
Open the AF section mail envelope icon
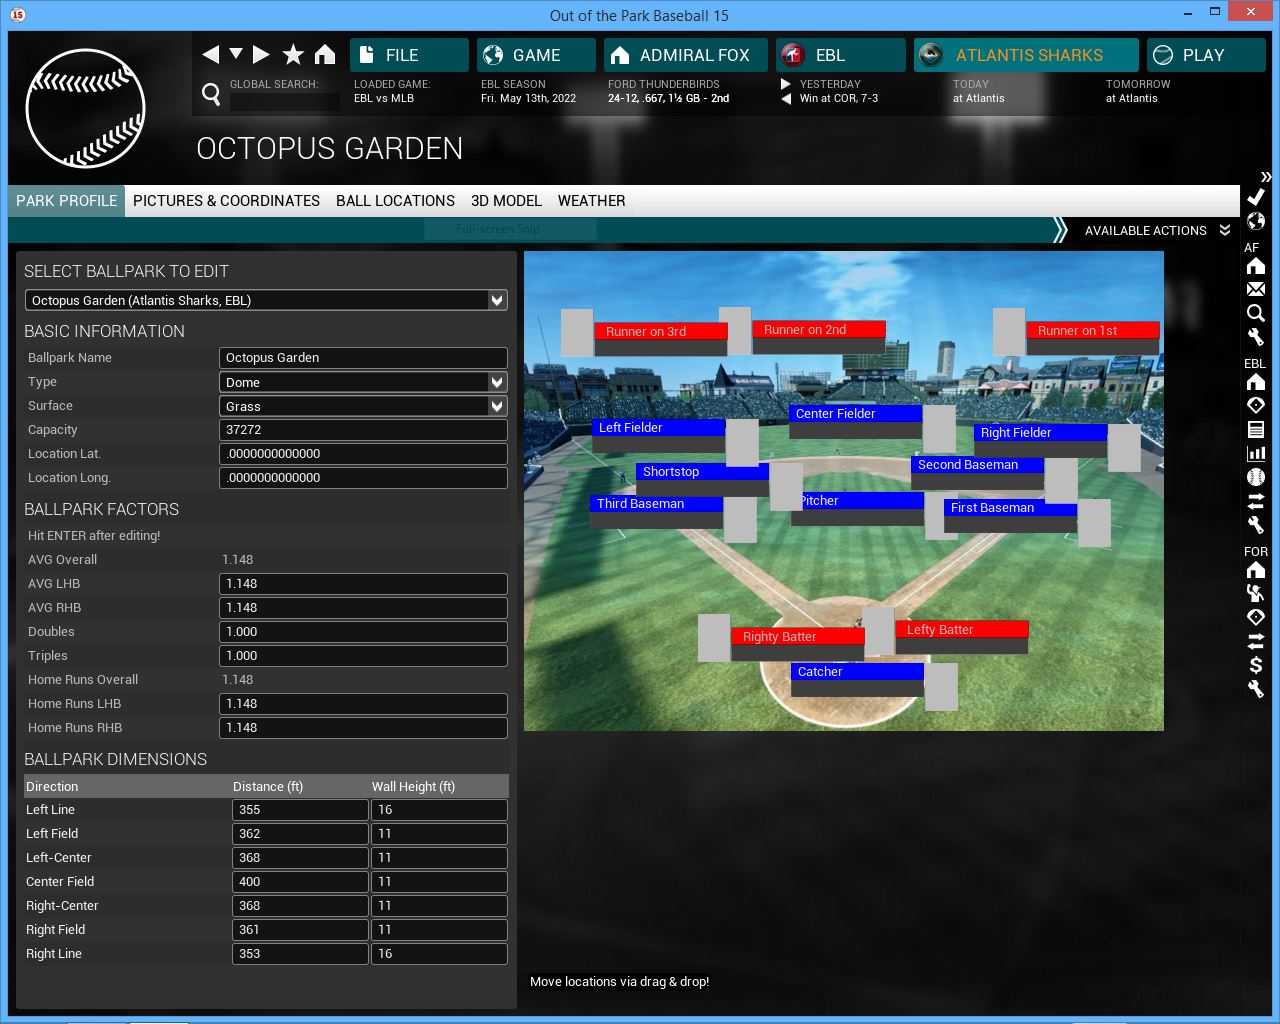coord(1256,289)
